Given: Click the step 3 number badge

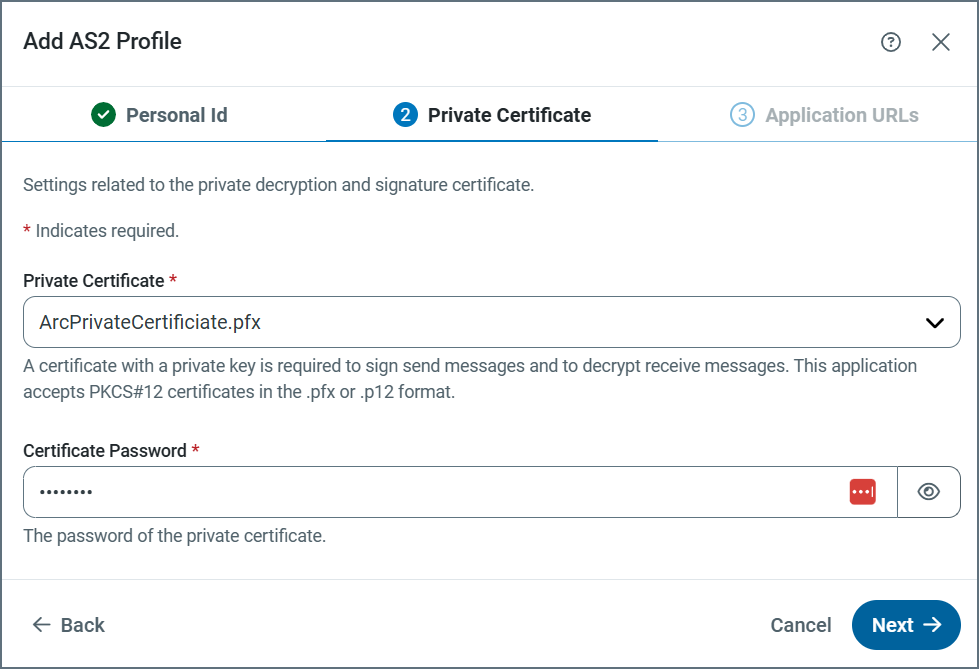Looking at the screenshot, I should coord(741,115).
